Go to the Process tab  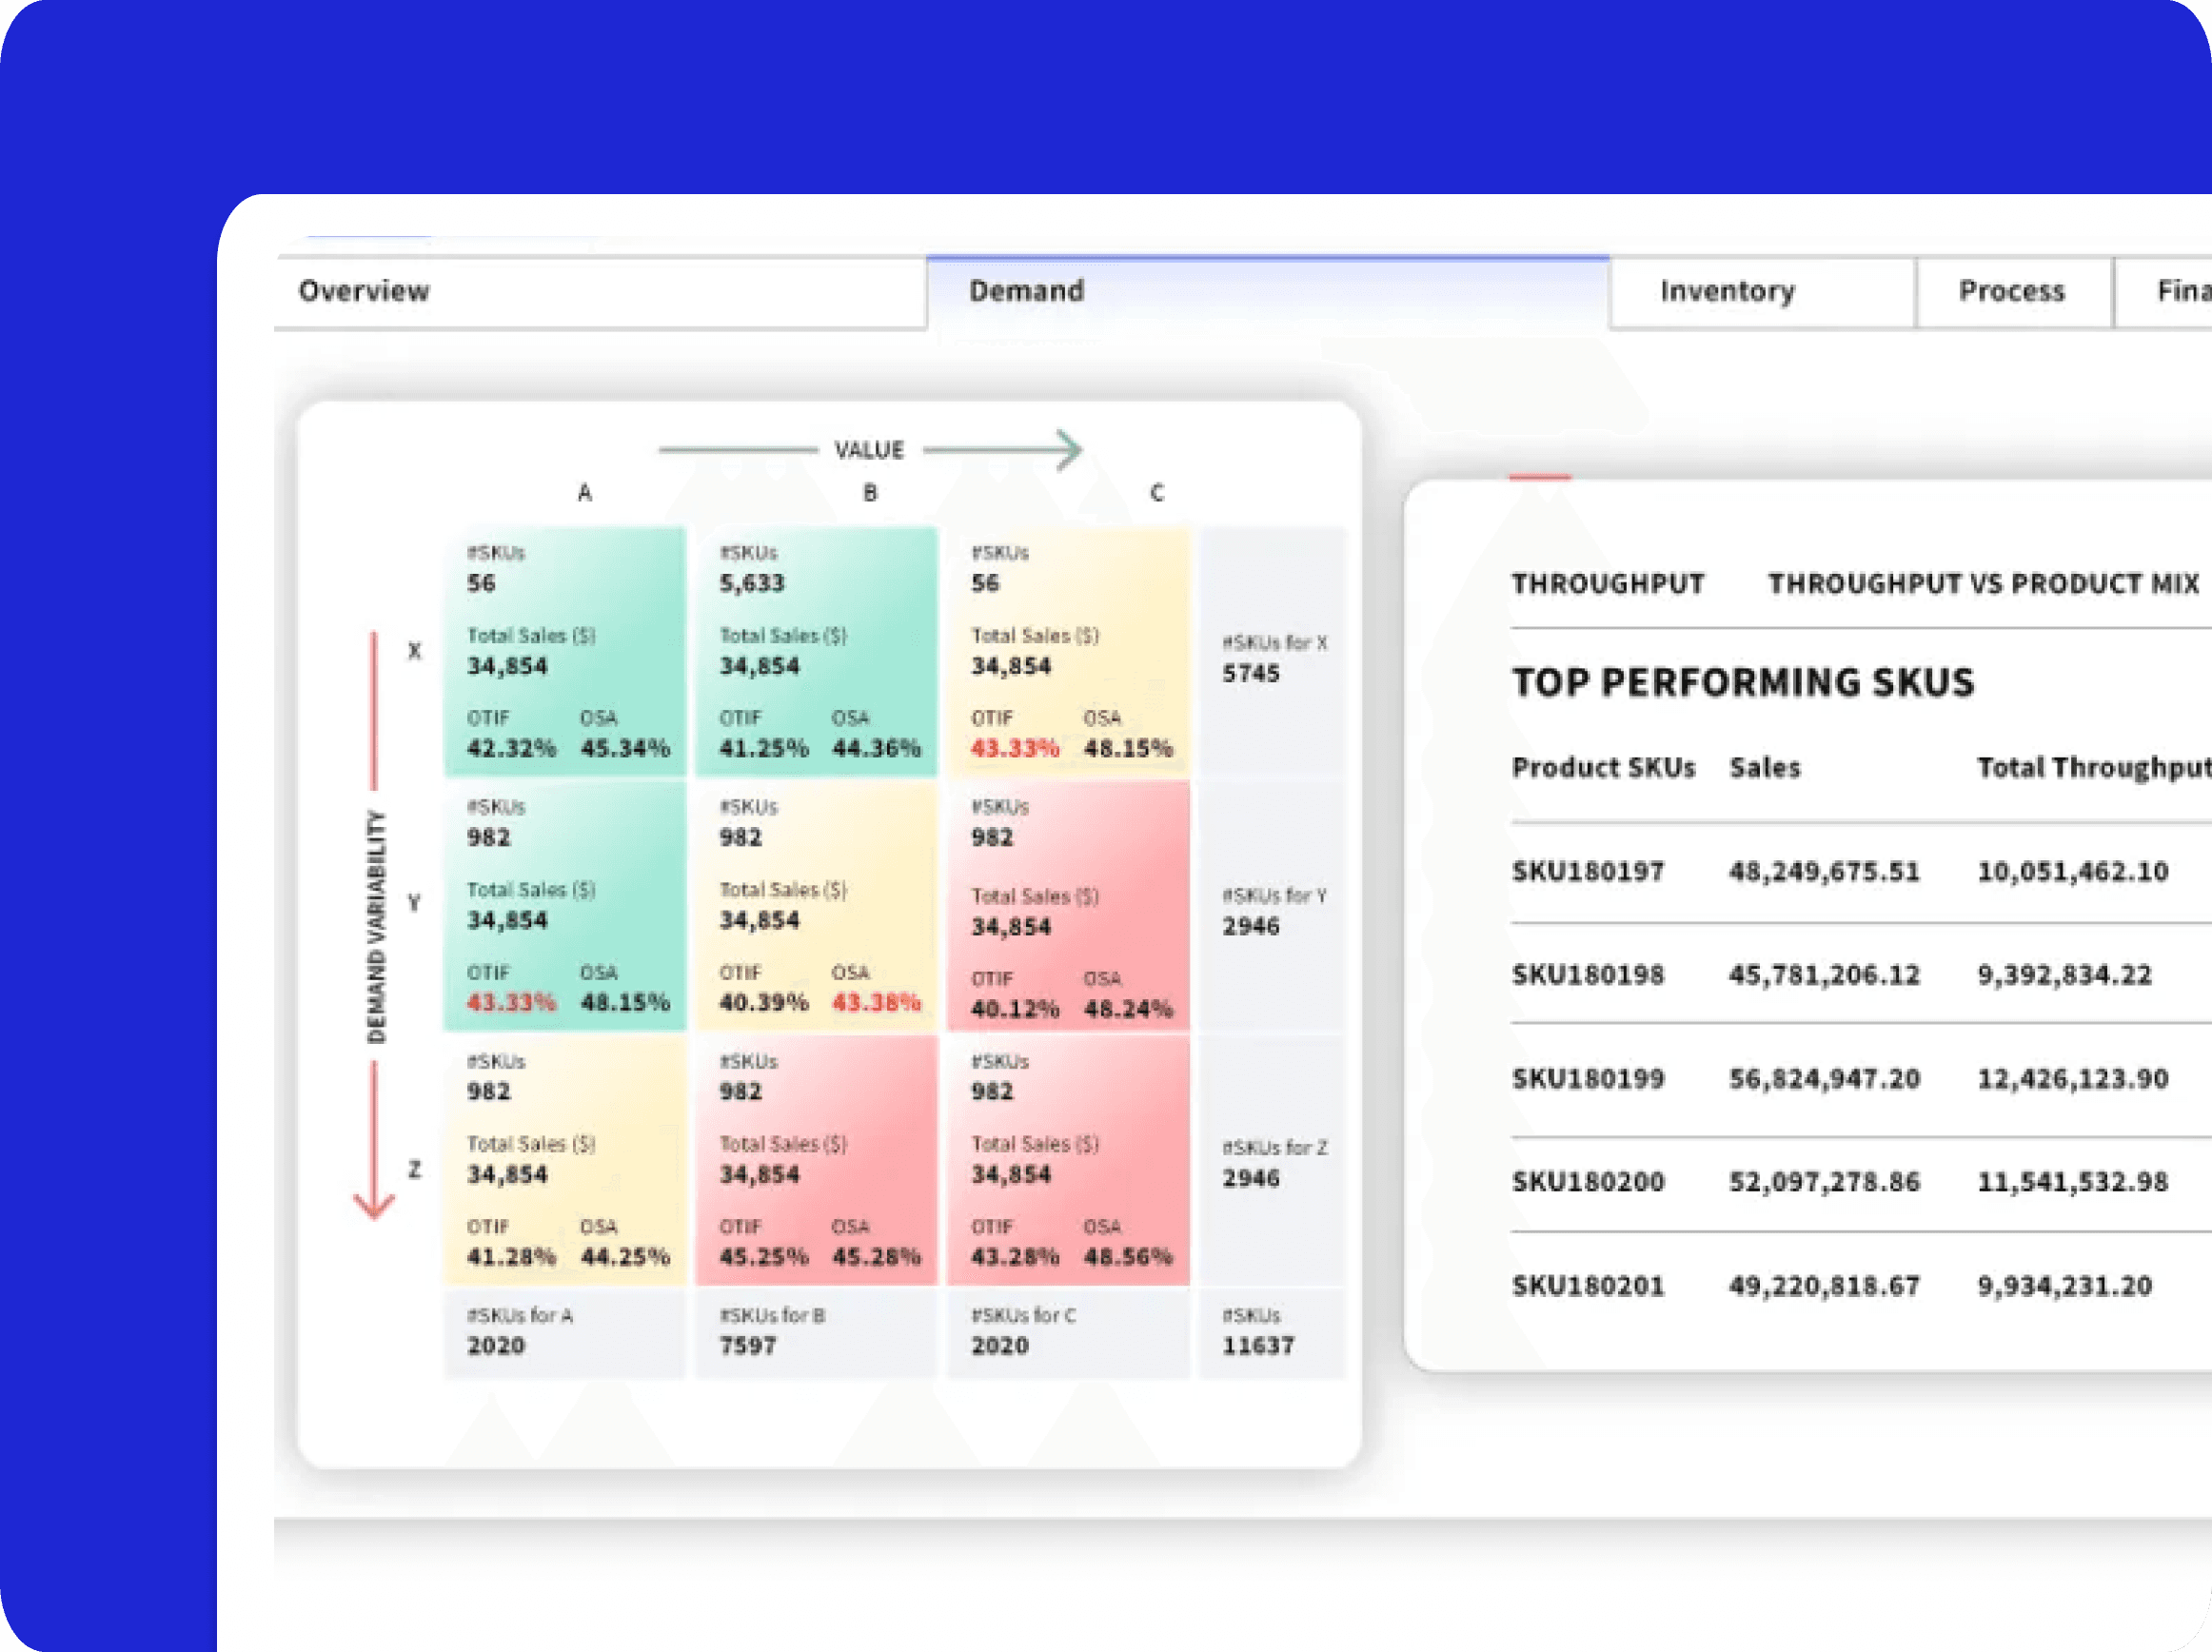[x=2013, y=292]
